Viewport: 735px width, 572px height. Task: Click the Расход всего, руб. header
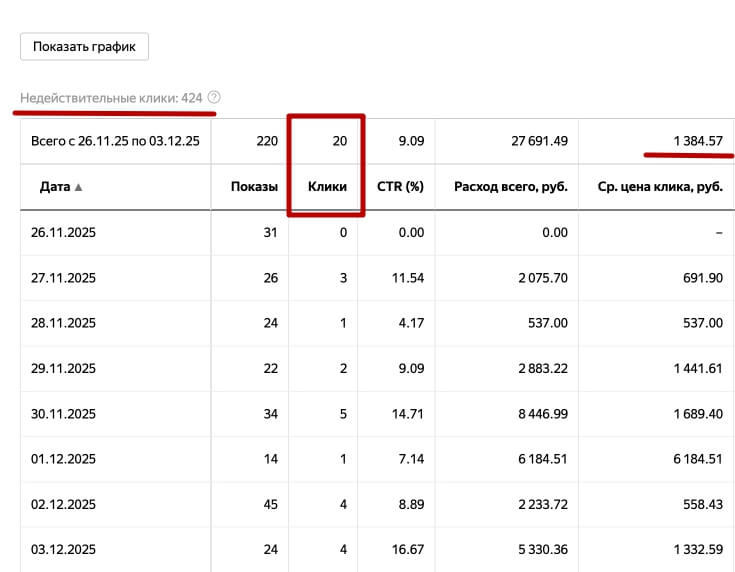[x=510, y=186]
